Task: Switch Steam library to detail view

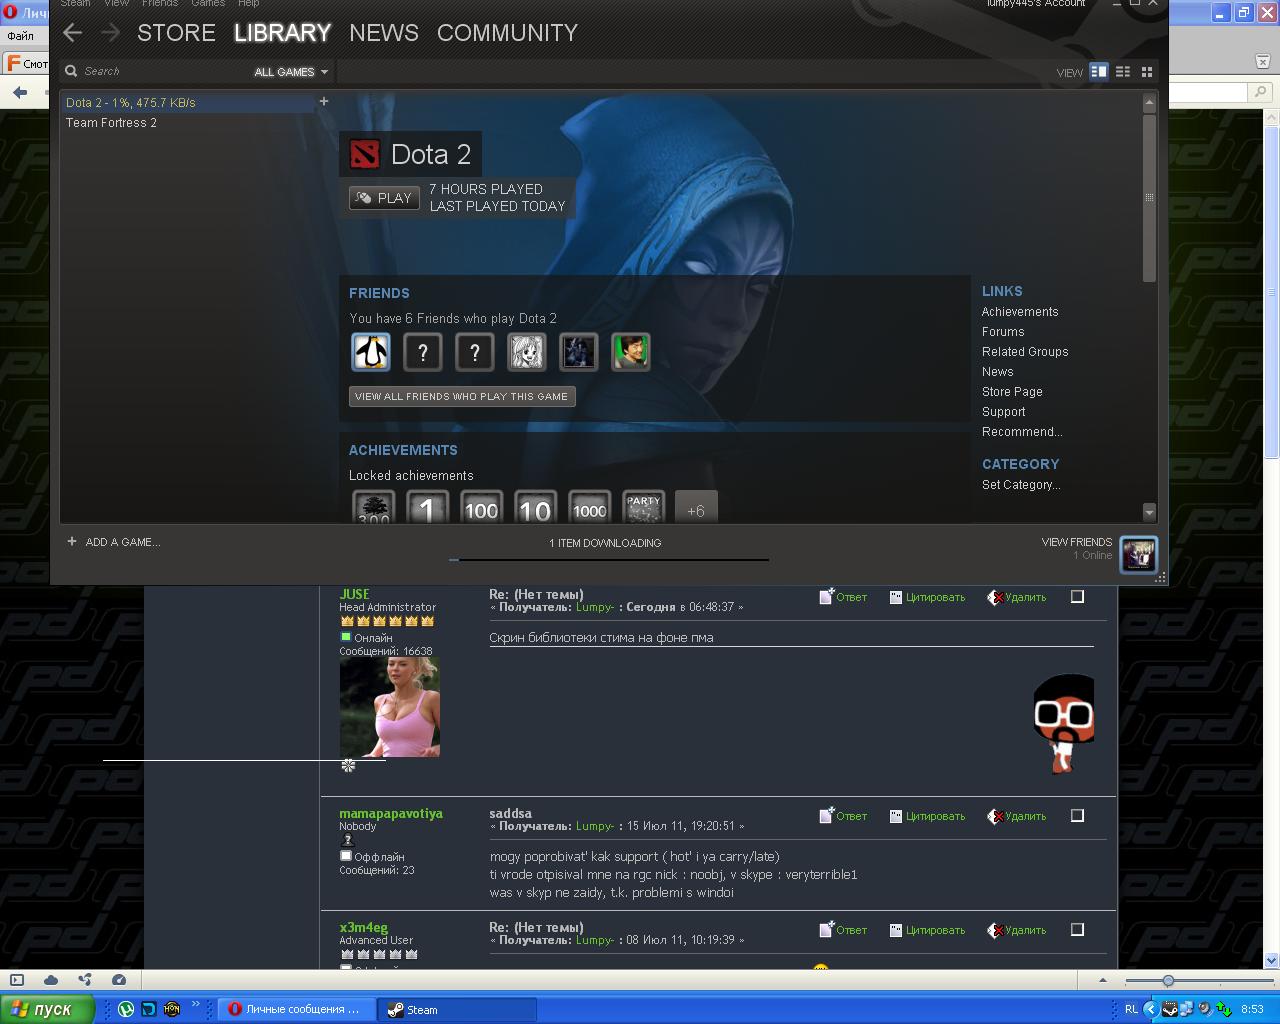Action: click(1099, 71)
